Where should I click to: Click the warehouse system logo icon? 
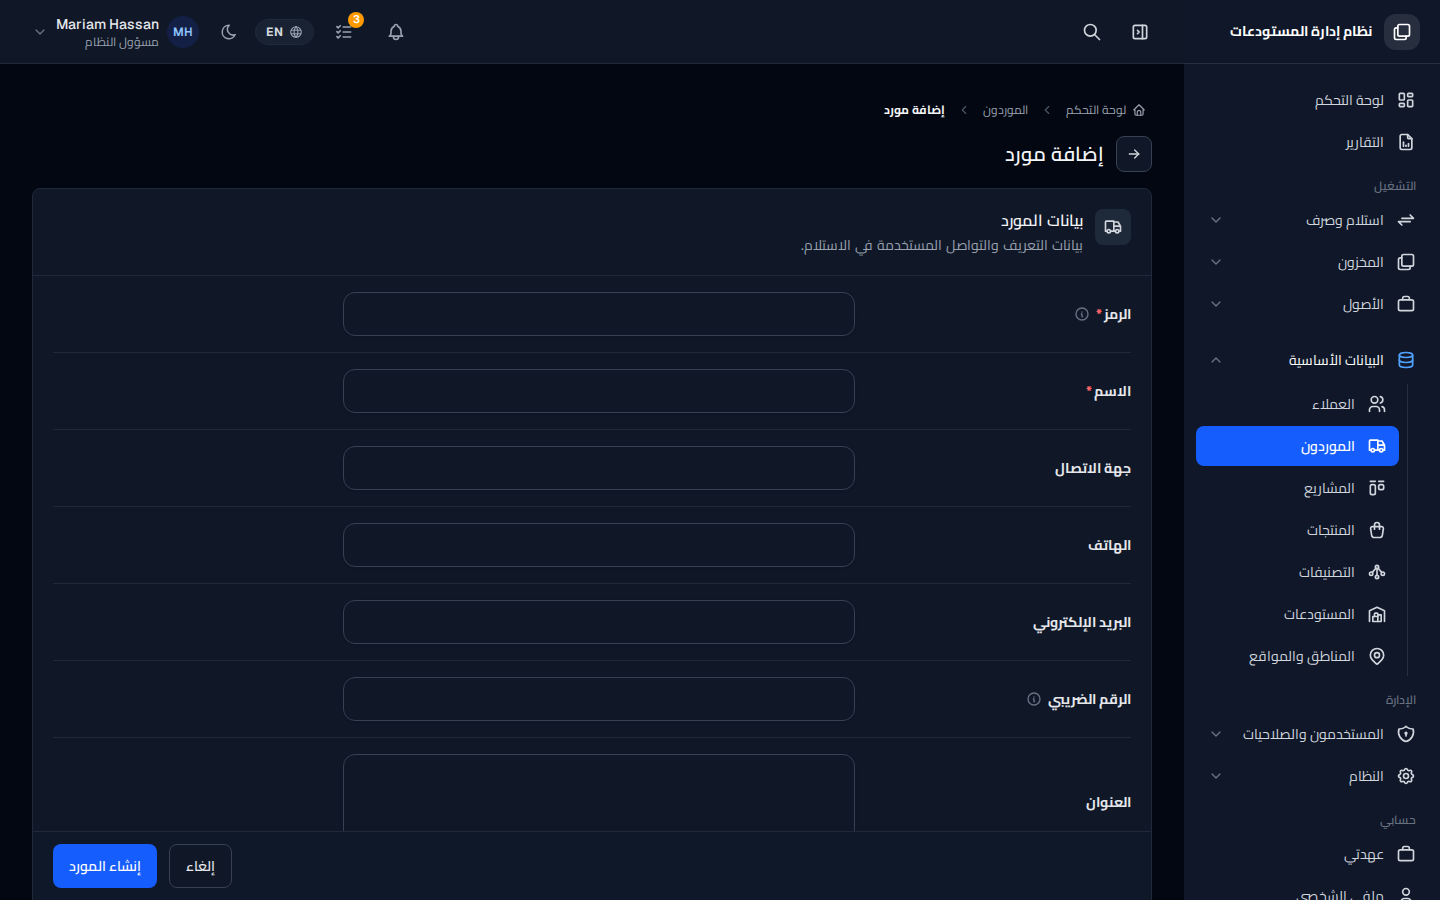1402,32
